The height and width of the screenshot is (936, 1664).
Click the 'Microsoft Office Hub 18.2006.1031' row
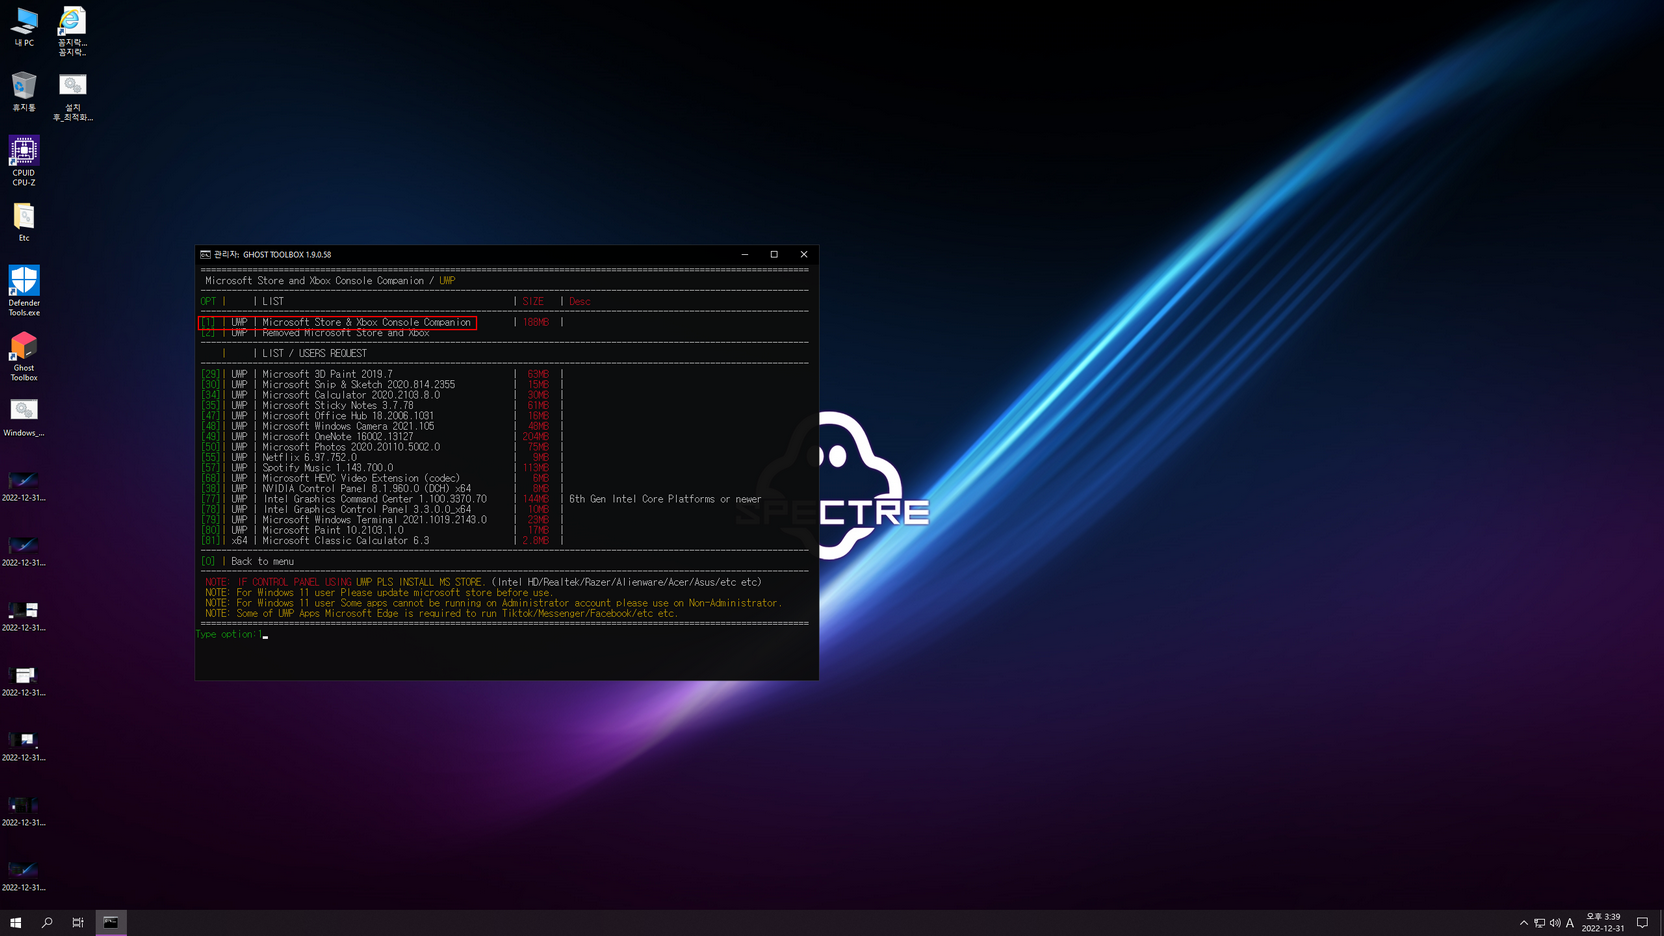[x=383, y=416]
